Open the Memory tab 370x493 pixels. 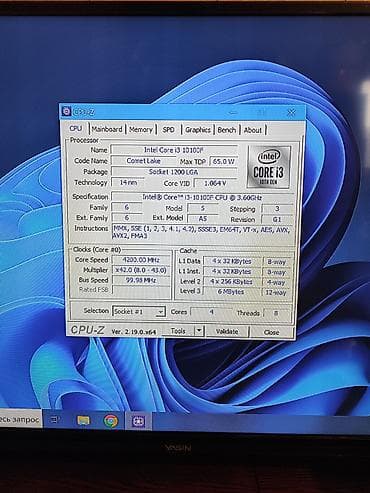coord(141,130)
